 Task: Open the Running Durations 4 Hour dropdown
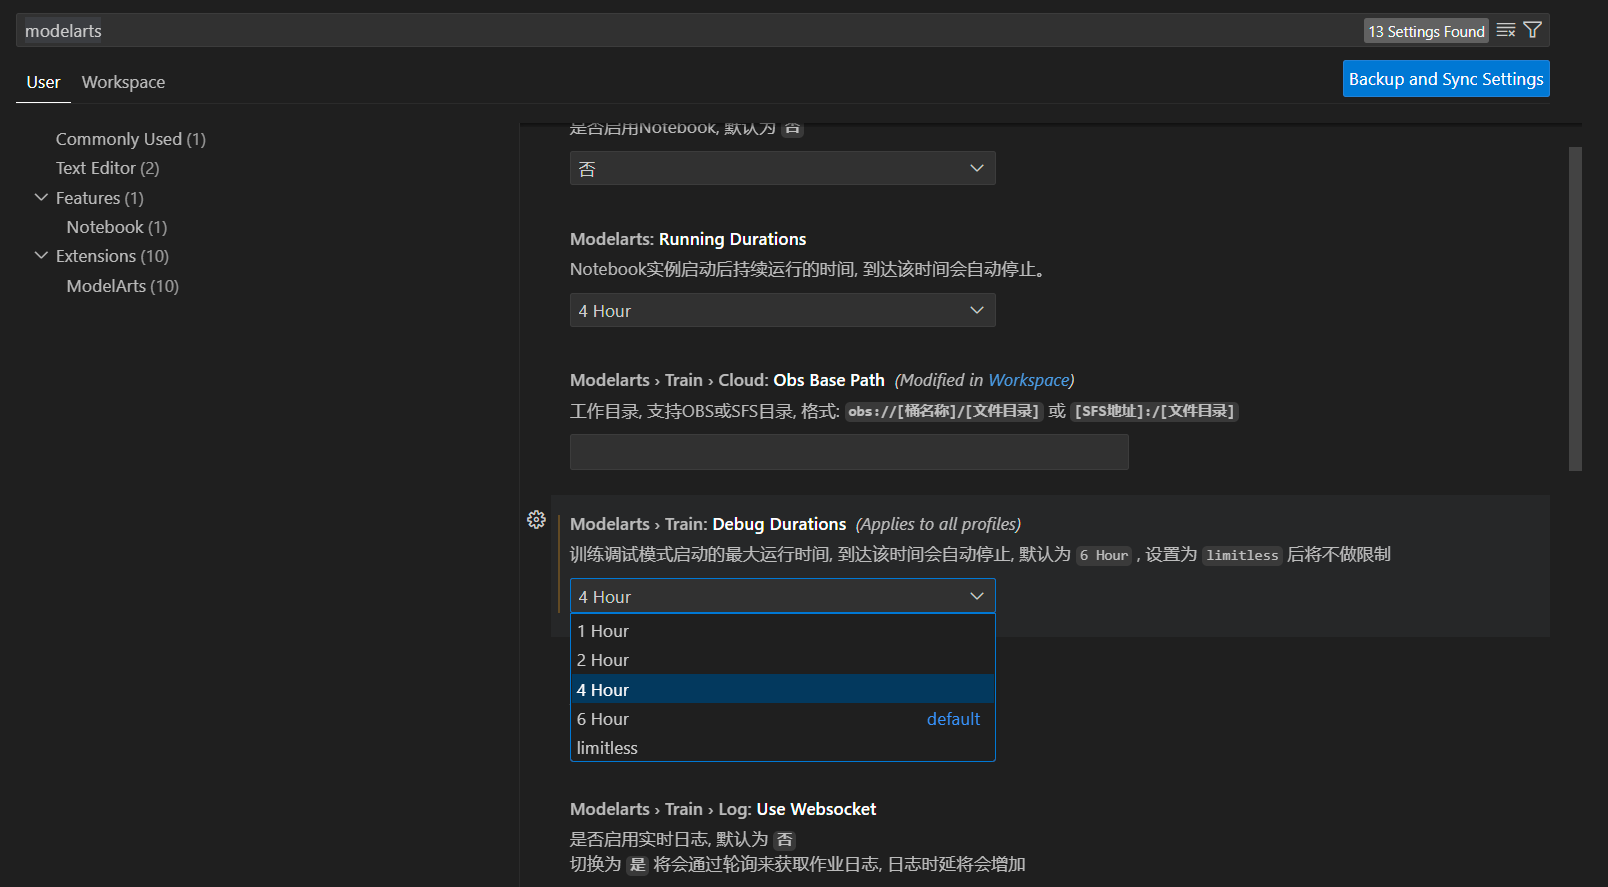[783, 310]
